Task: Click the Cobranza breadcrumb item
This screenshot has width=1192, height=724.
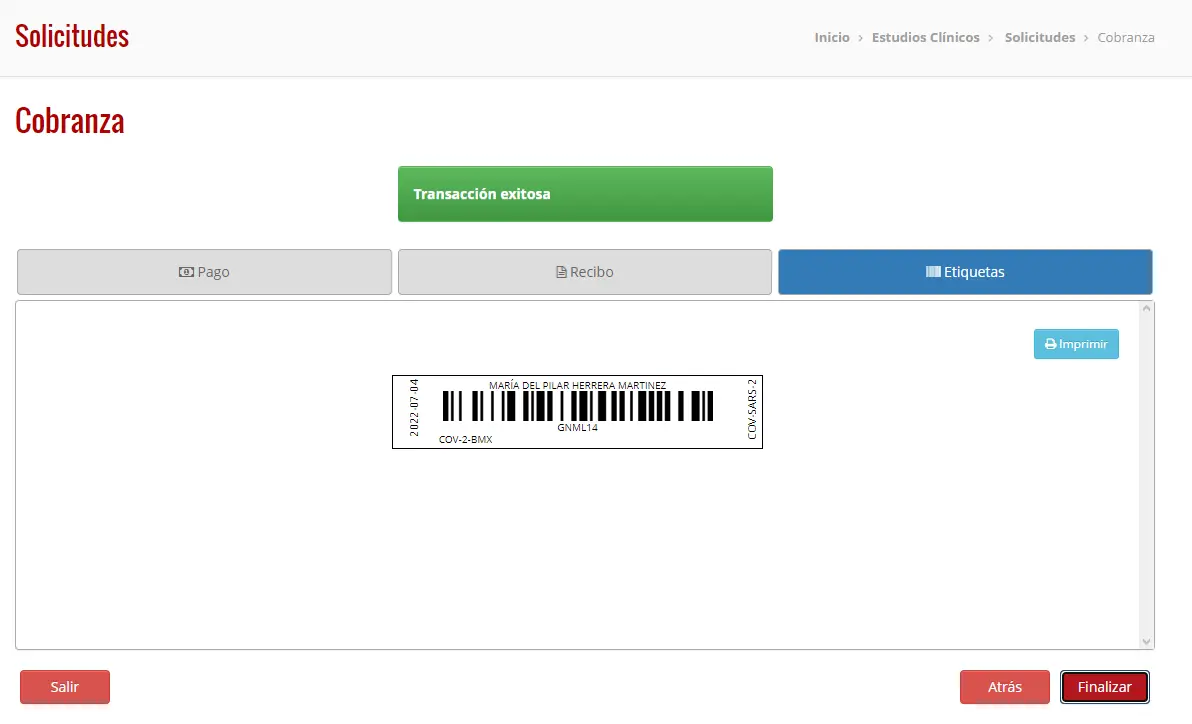Action: tap(1126, 37)
